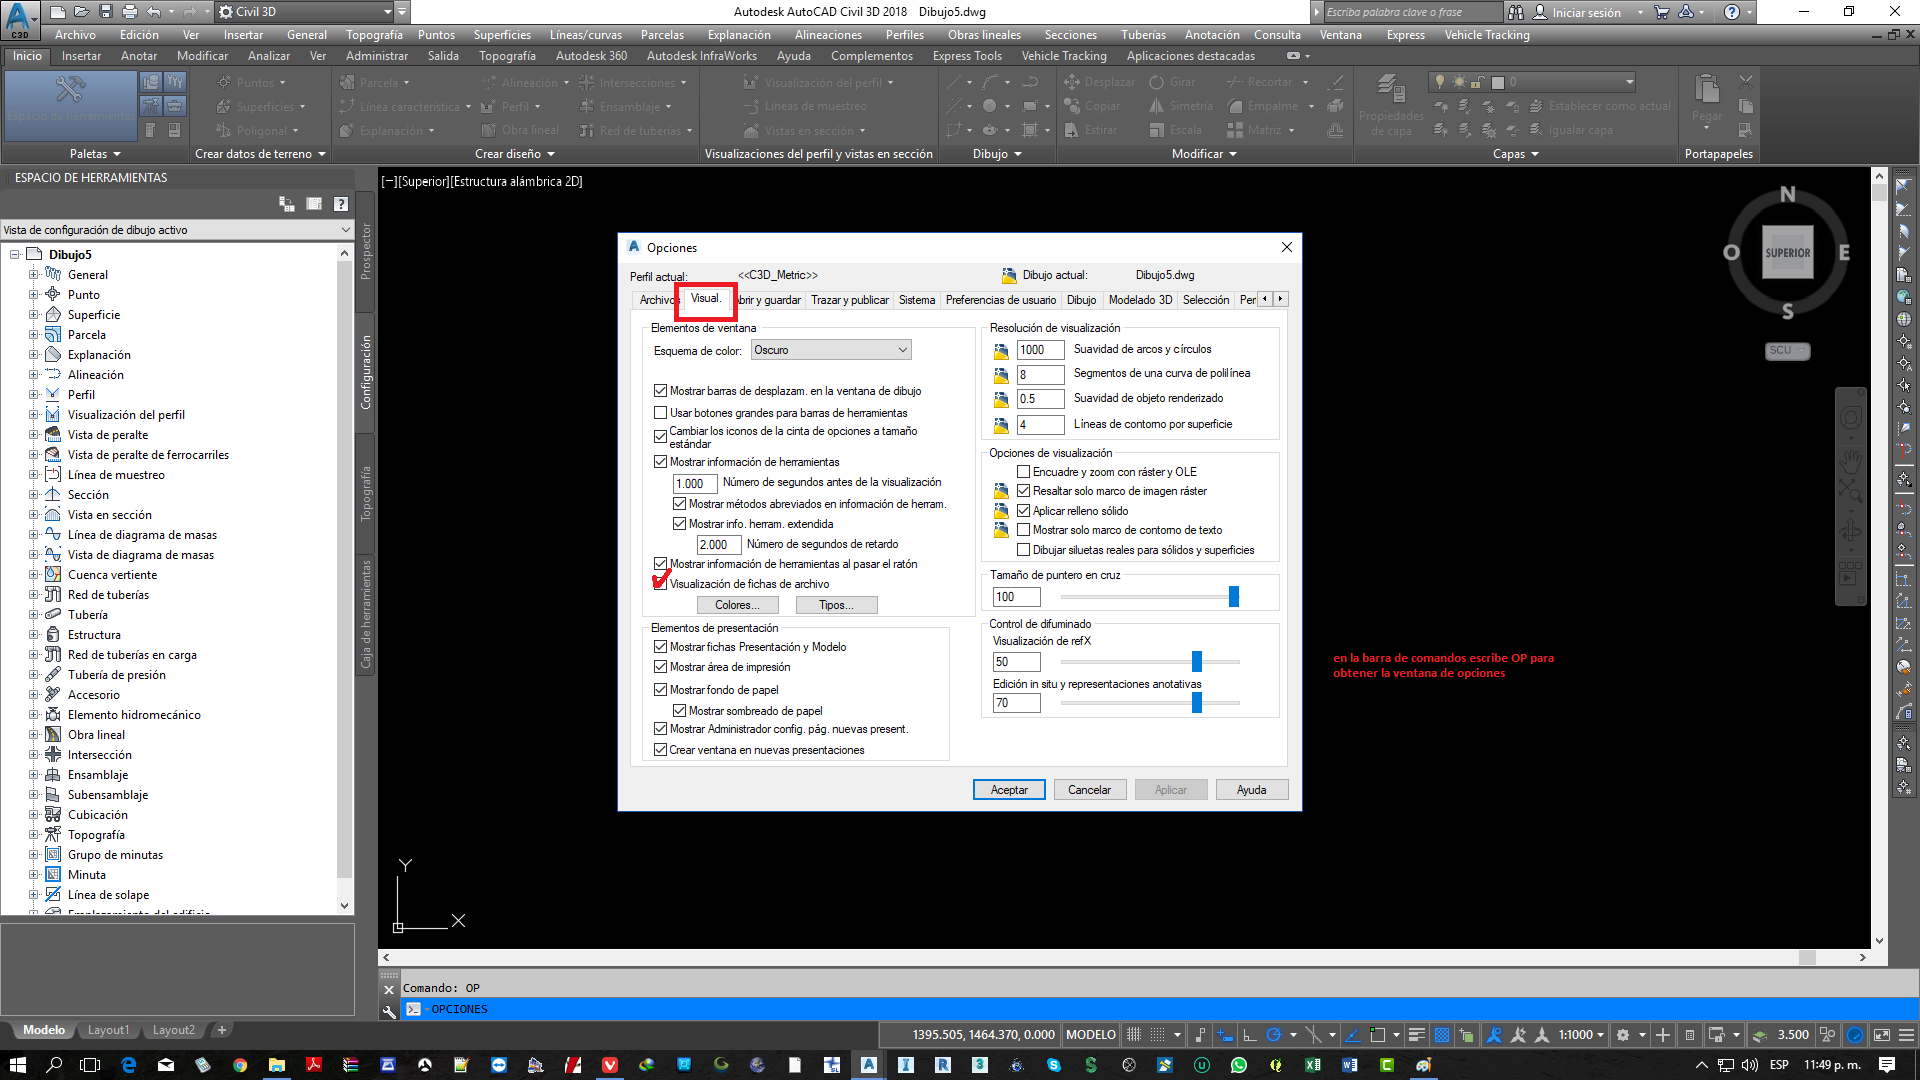Click the Plot printer icon in toolbar
Image resolution: width=1920 pixels, height=1080 pixels.
point(129,12)
